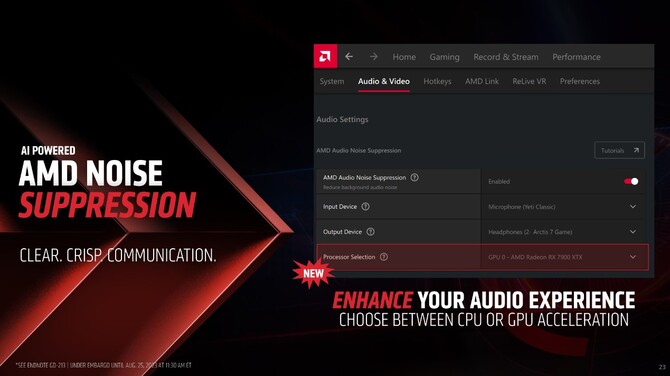
Task: Click the AMD logo icon
Action: [x=325, y=56]
